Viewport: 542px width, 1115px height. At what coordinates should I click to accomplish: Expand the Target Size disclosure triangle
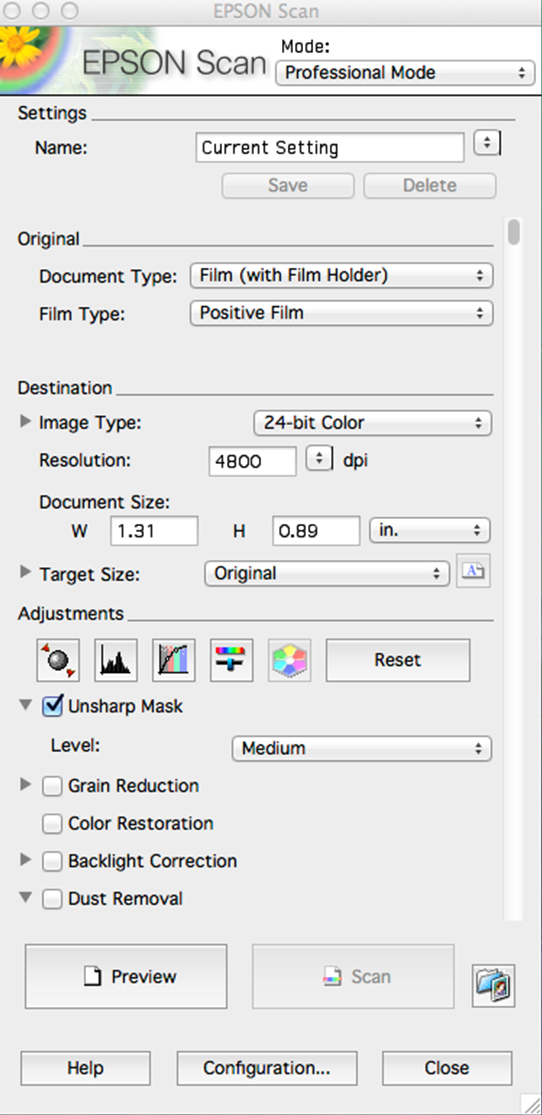coord(26,572)
